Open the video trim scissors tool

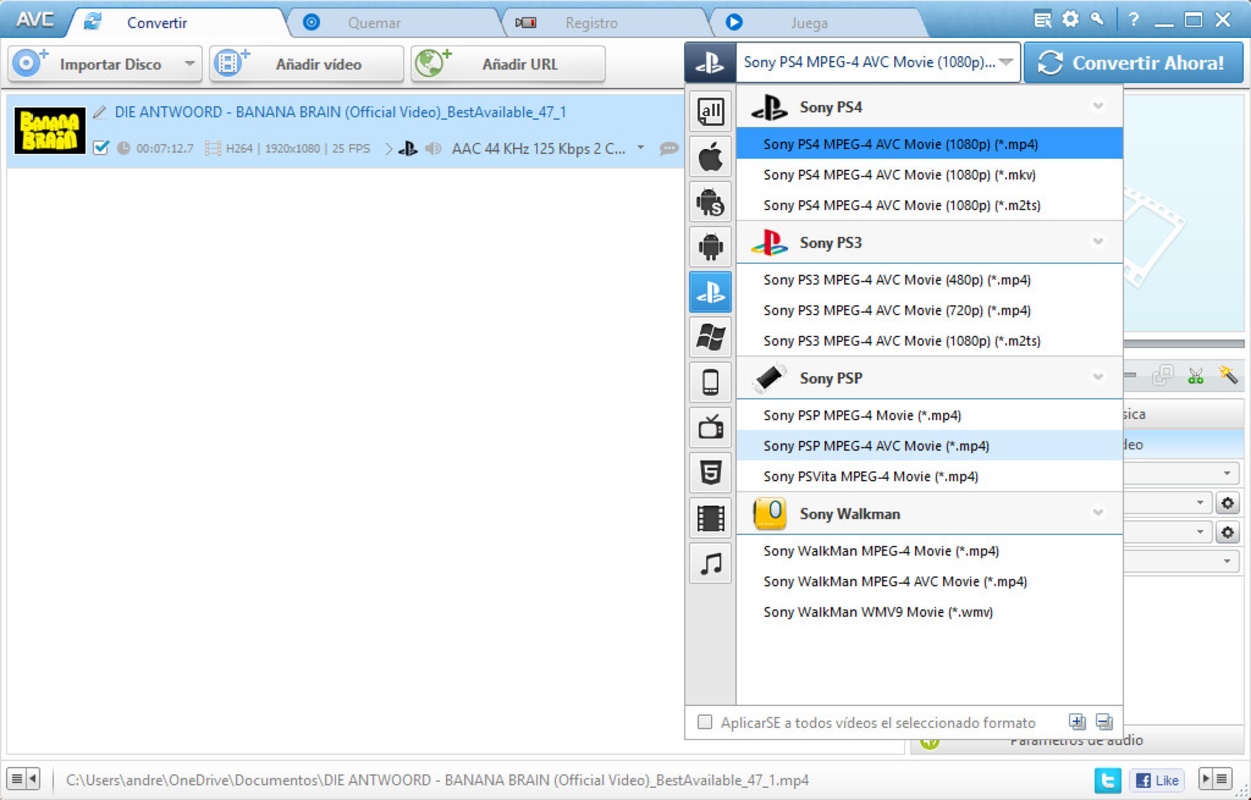(1194, 374)
